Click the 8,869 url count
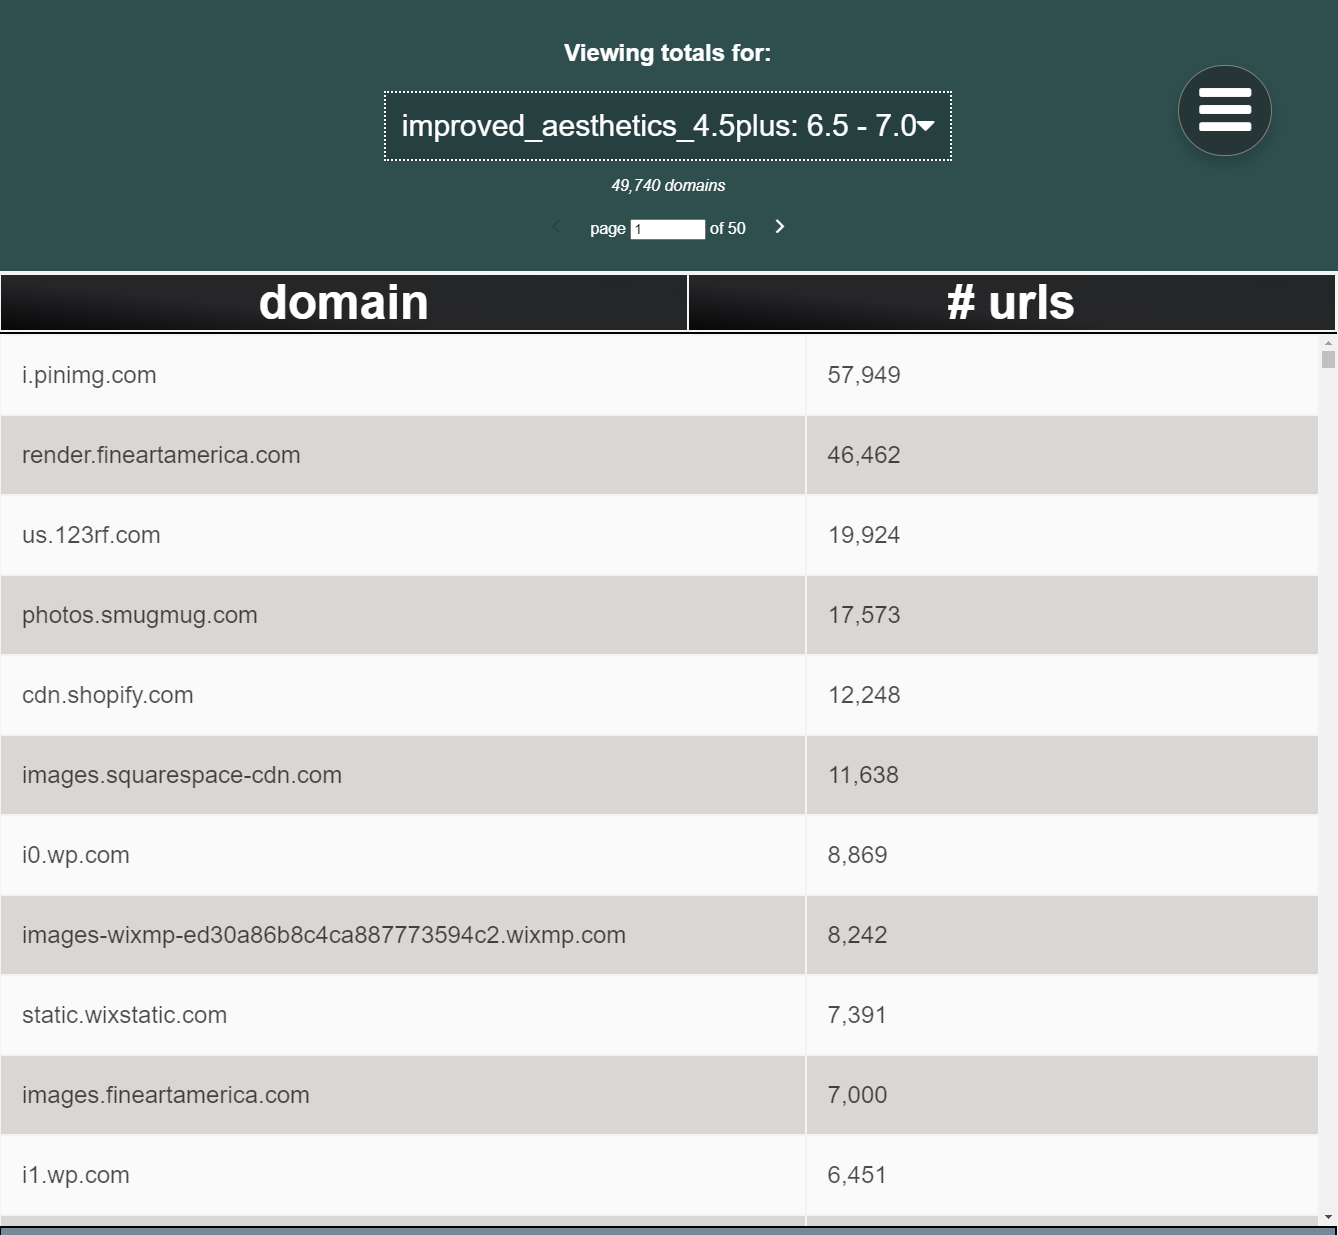Viewport: 1338px width, 1235px height. pos(857,855)
